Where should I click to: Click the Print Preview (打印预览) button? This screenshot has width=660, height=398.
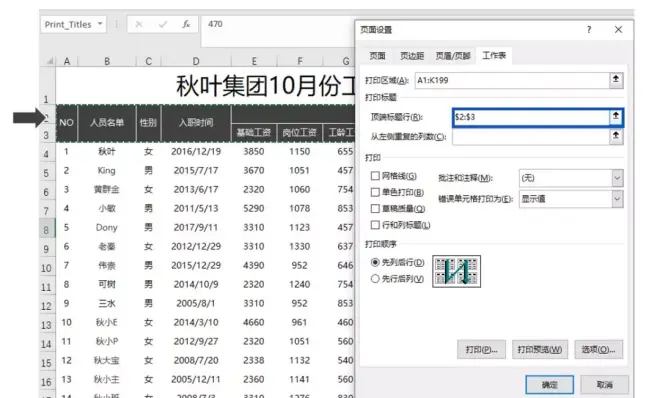tap(540, 349)
